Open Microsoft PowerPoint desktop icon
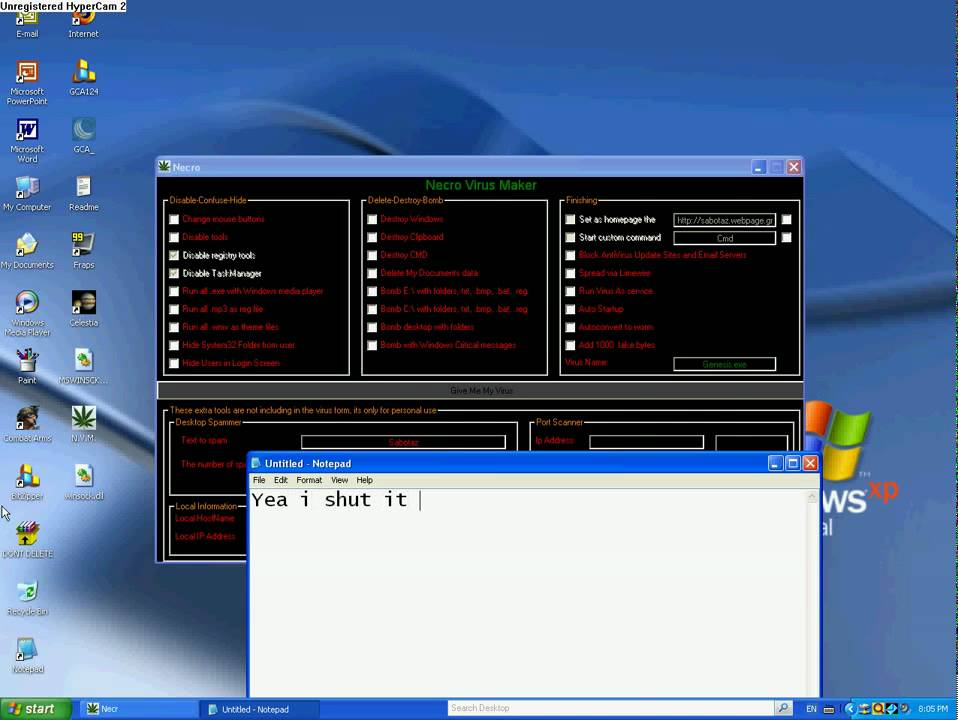Screen dimensions: 958x720 coord(27,83)
